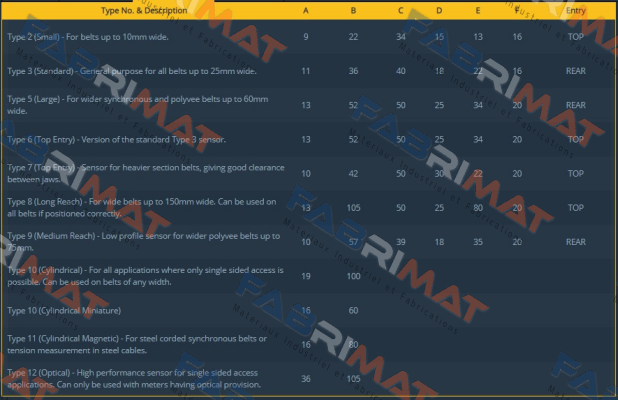Select the 'Type 11 (Cylindrical Magnetic)' description text
This screenshot has width=618, height=400.
[137, 344]
